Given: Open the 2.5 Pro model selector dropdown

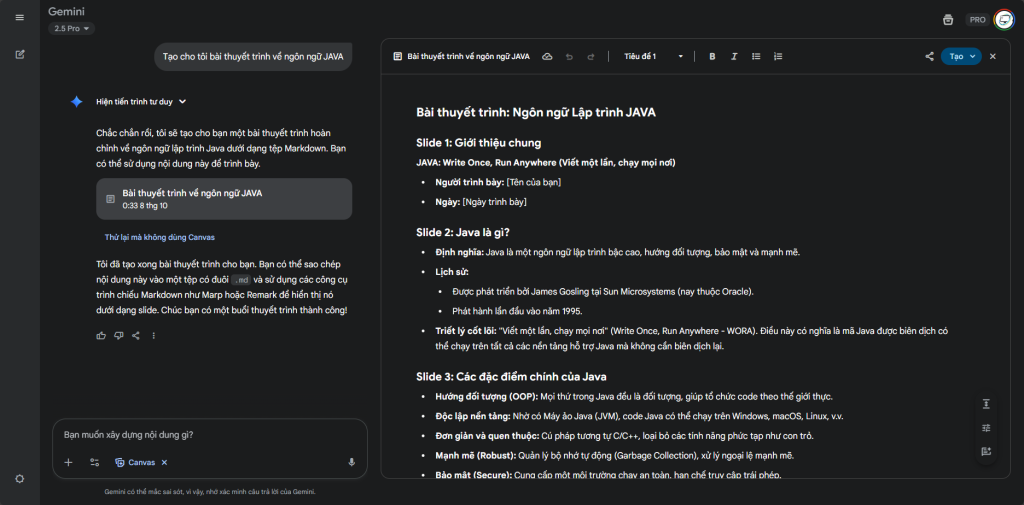Looking at the screenshot, I should (x=72, y=28).
